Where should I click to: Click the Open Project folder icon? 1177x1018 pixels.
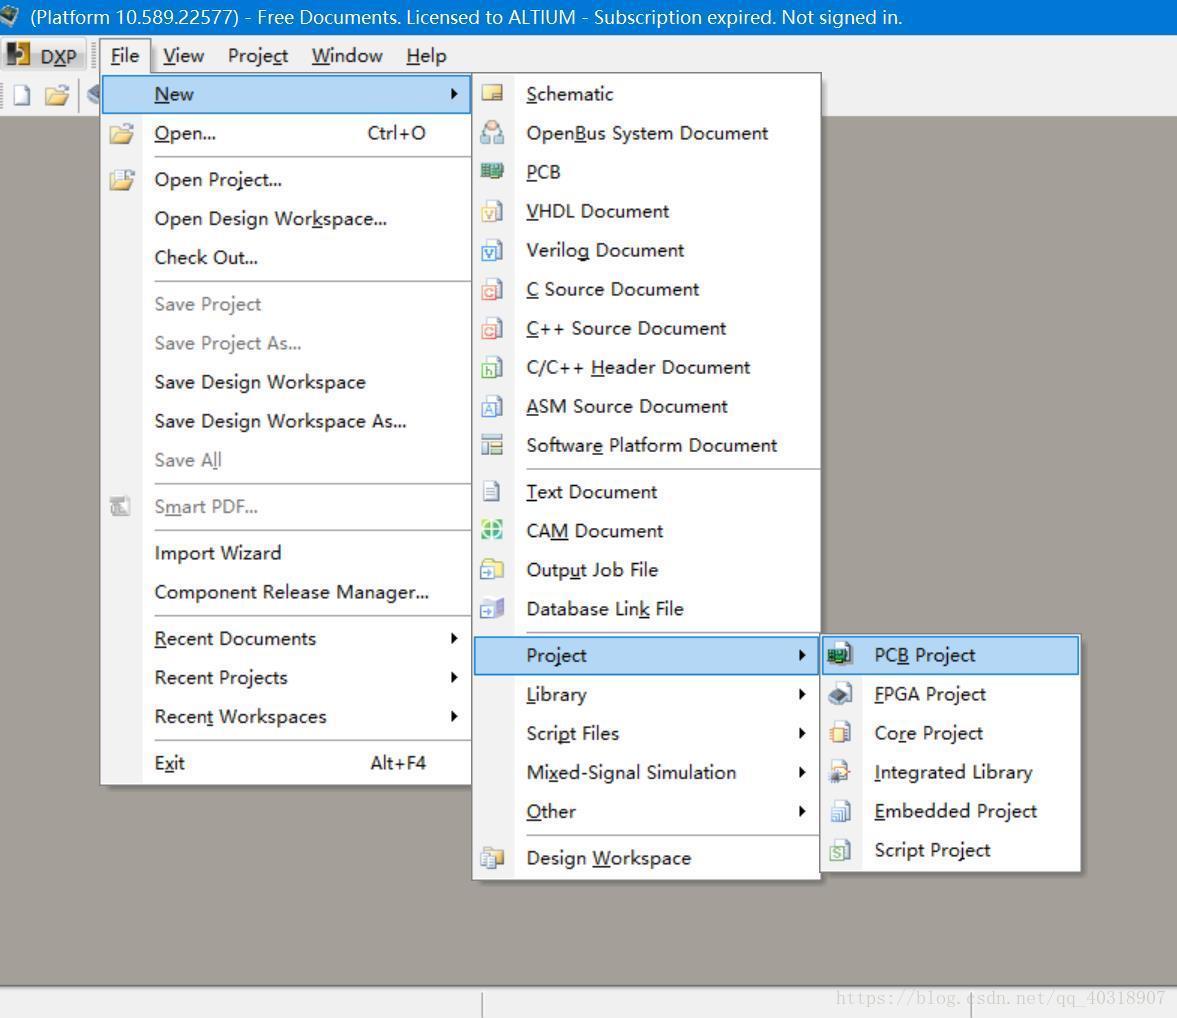(x=122, y=179)
